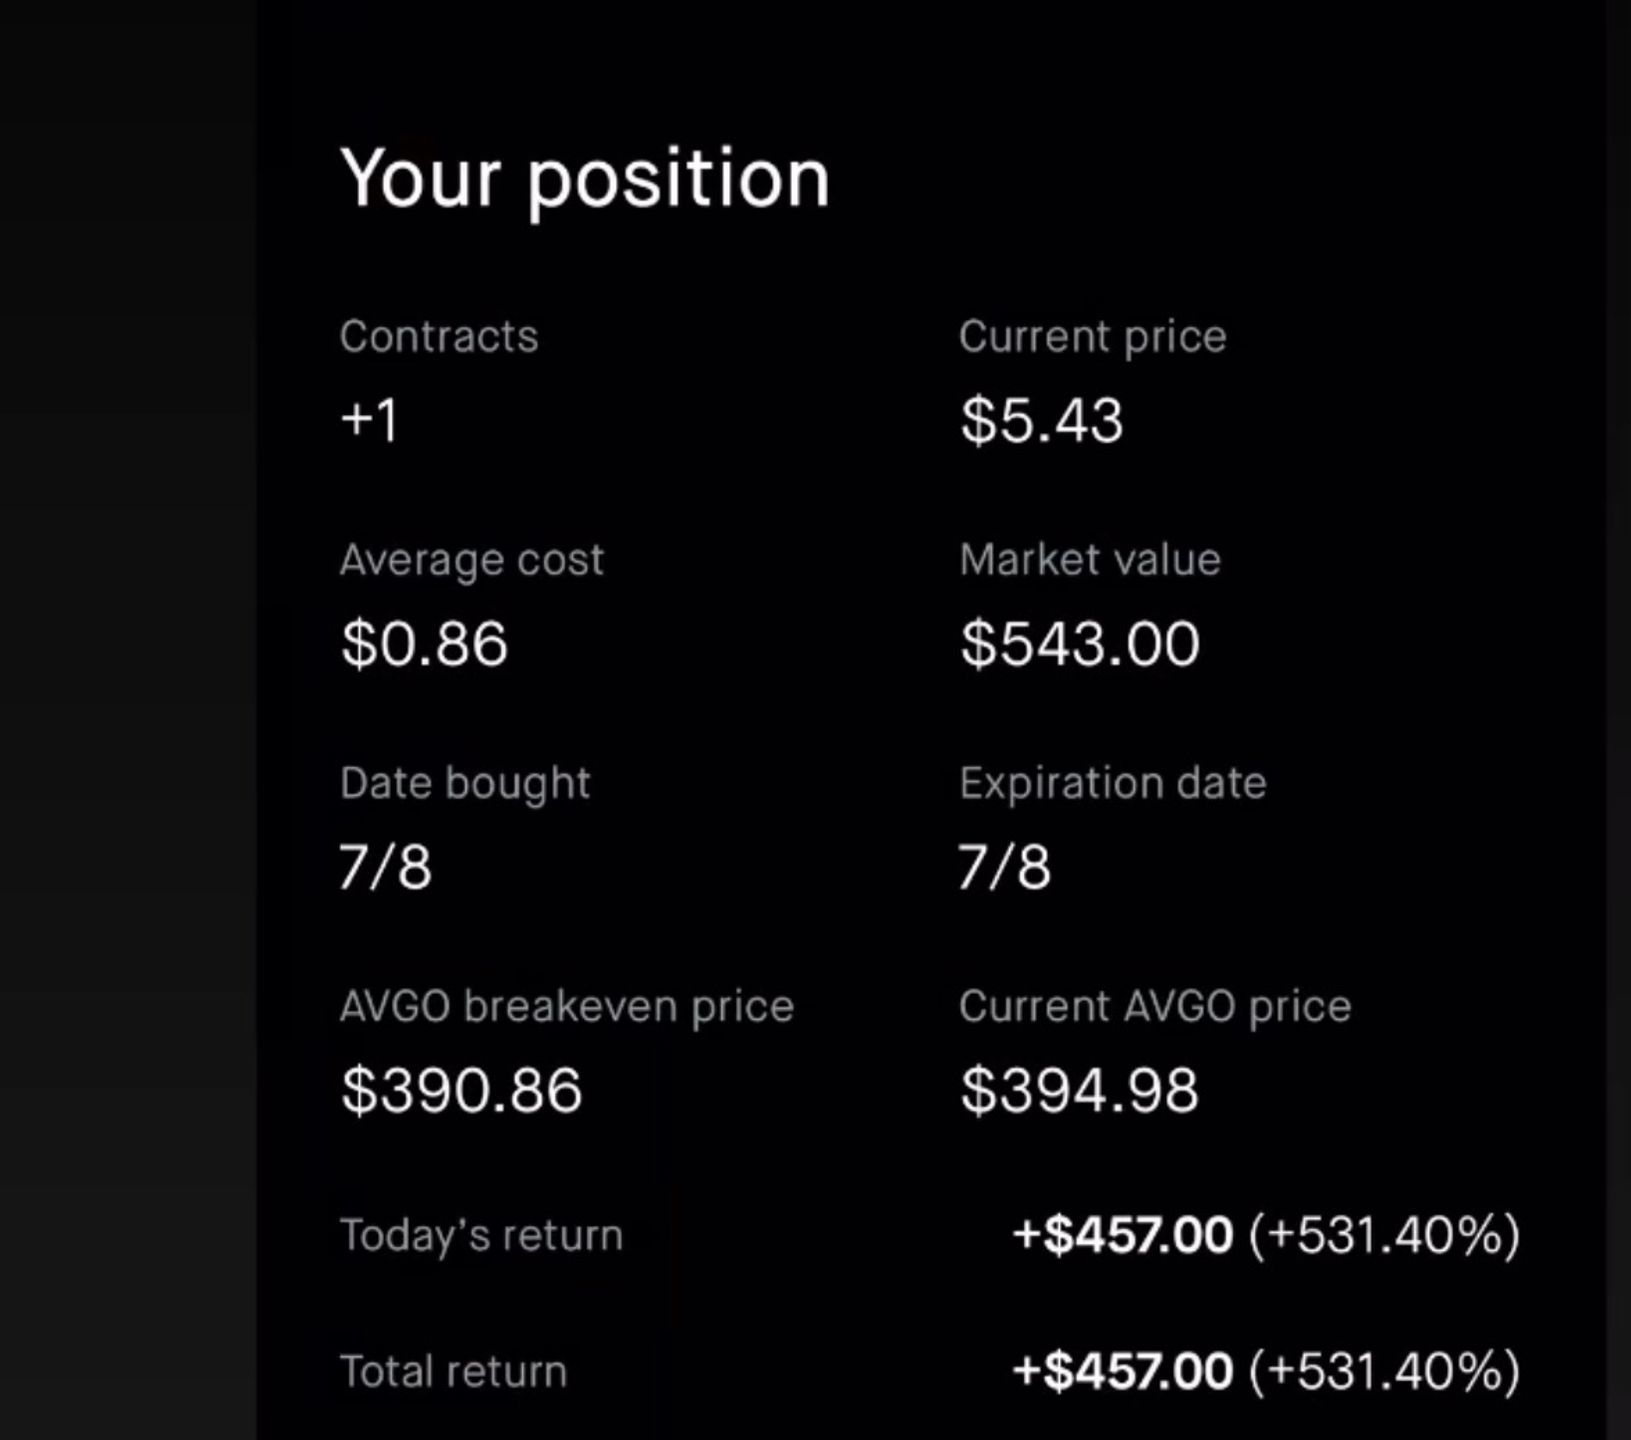This screenshot has height=1440, width=1631.
Task: Select the Contracts label
Action: coord(439,336)
